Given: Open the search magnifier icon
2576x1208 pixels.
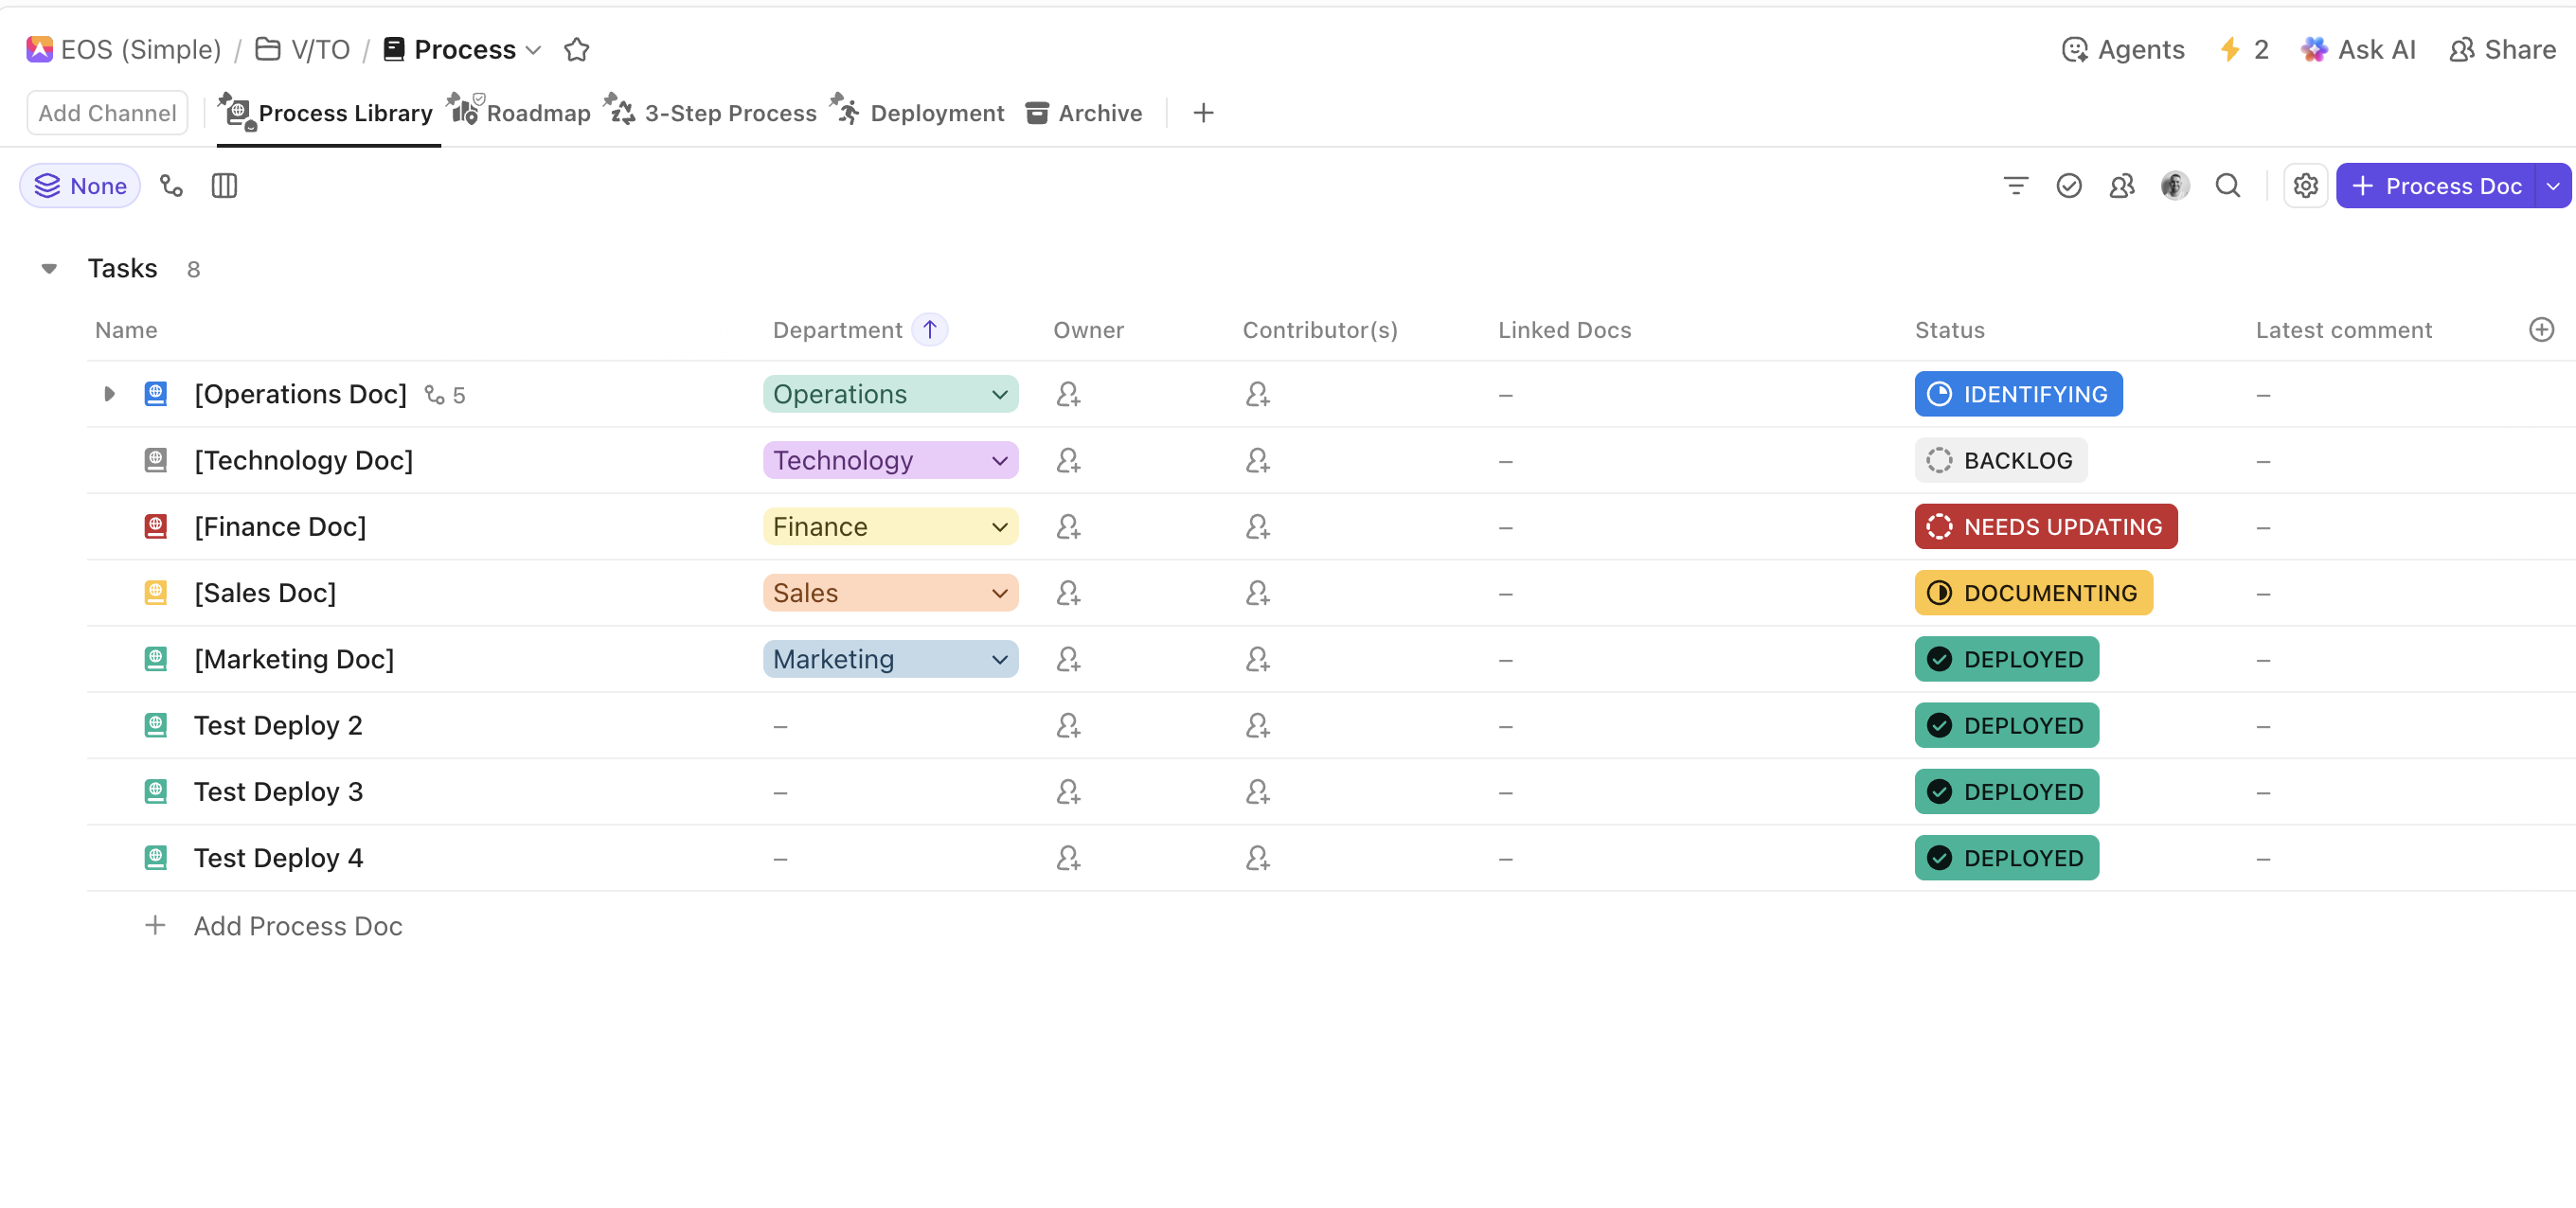Looking at the screenshot, I should [x=2227, y=186].
